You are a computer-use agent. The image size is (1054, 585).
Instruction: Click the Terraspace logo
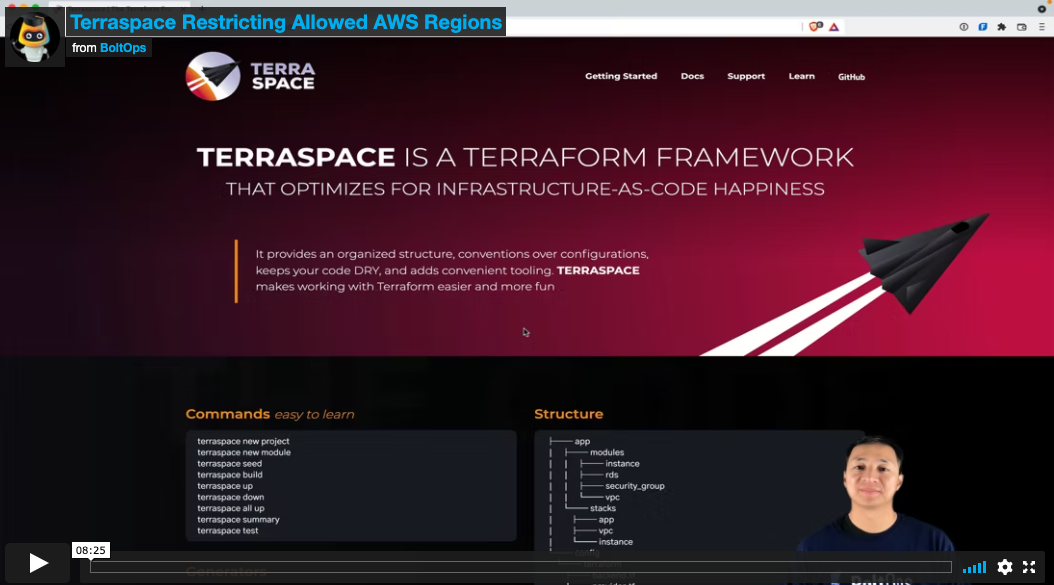click(x=250, y=76)
